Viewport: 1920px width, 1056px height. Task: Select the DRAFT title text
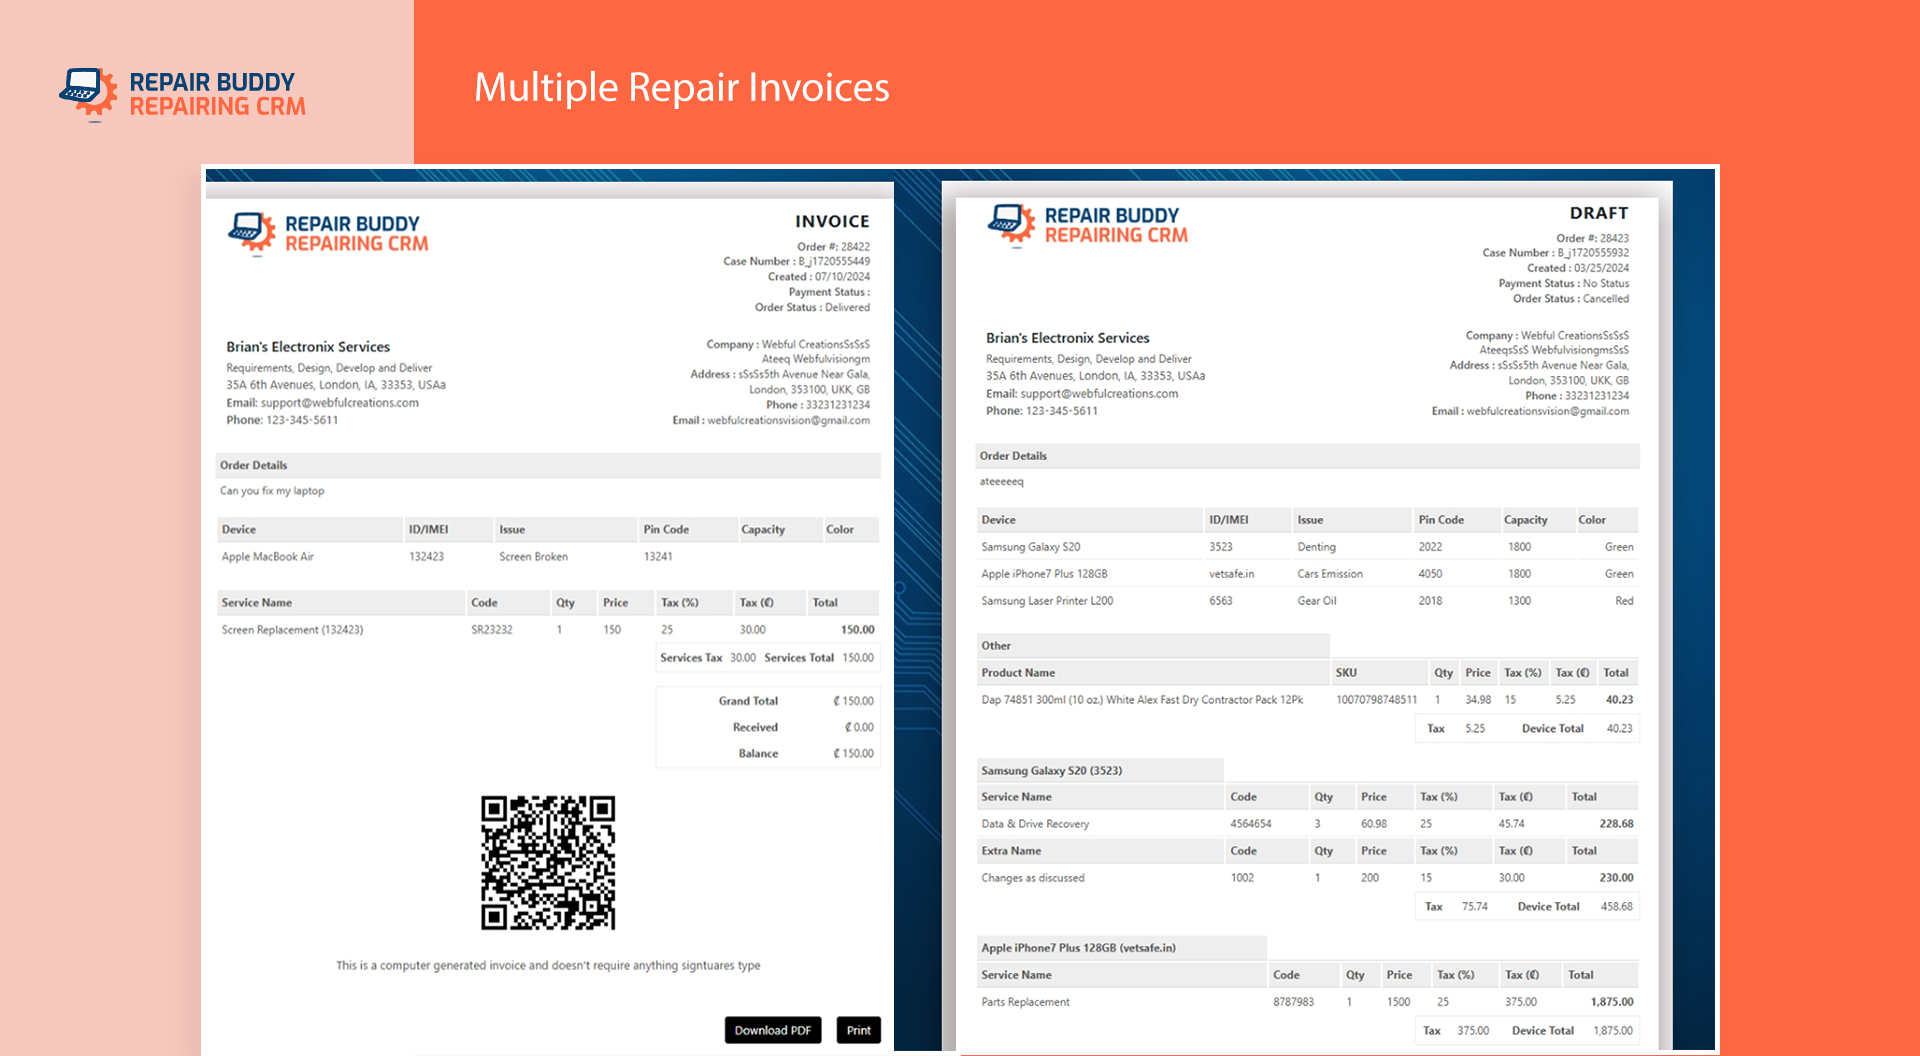tap(1598, 213)
